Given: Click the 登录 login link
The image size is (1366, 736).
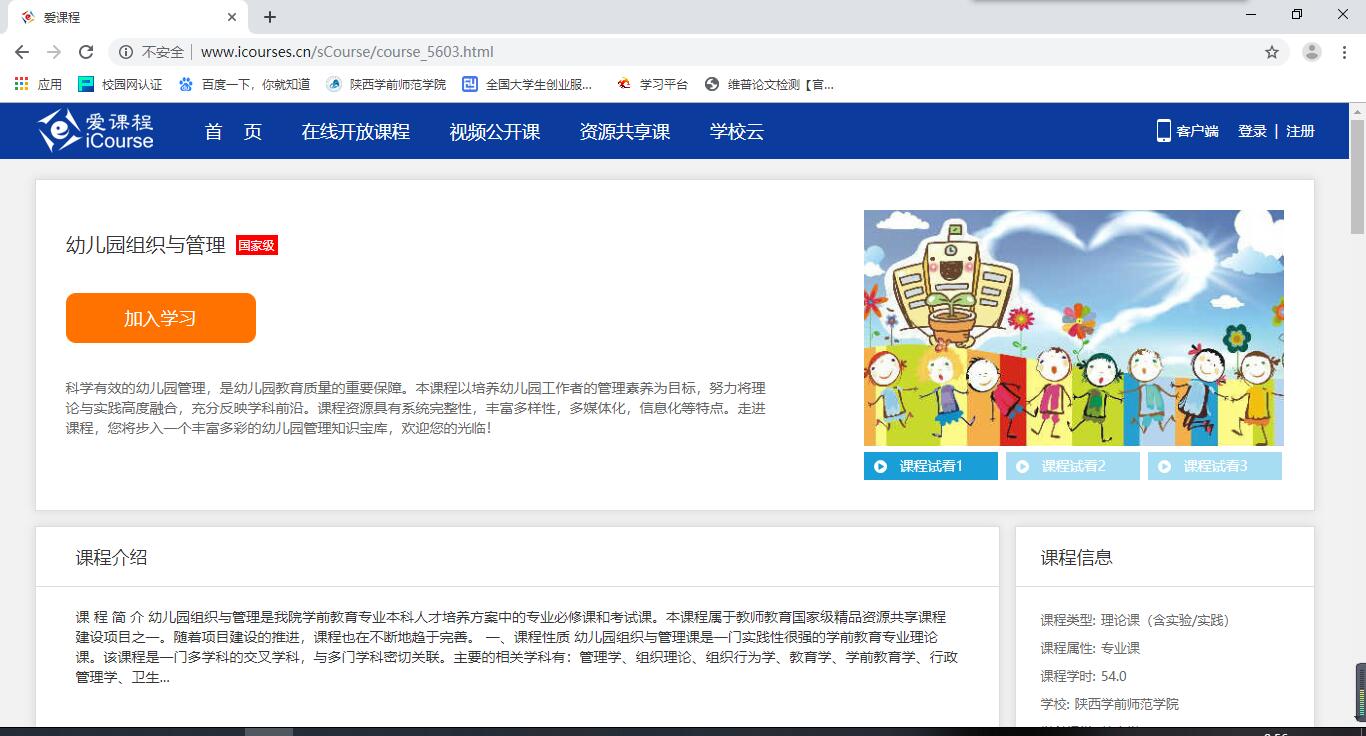Looking at the screenshot, I should [1252, 131].
